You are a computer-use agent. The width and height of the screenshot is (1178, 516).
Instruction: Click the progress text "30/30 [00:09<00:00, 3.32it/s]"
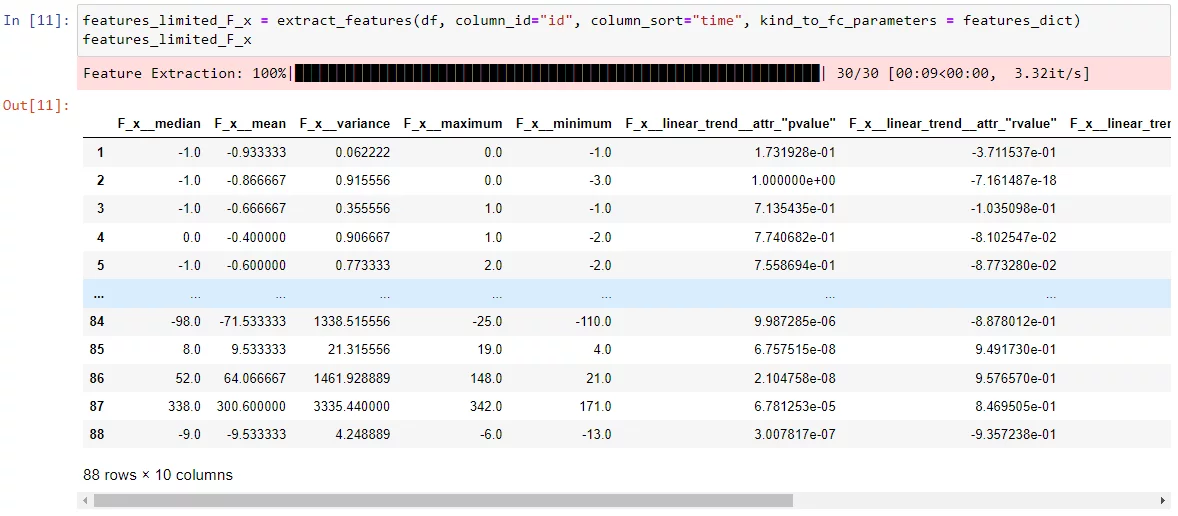[962, 73]
